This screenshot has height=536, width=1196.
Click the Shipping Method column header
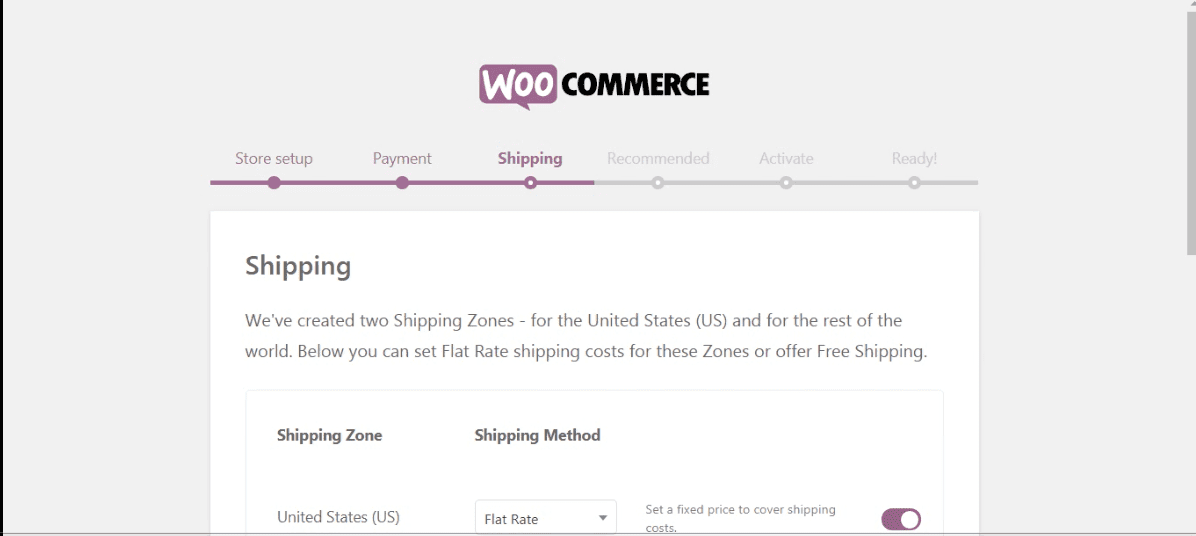537,435
